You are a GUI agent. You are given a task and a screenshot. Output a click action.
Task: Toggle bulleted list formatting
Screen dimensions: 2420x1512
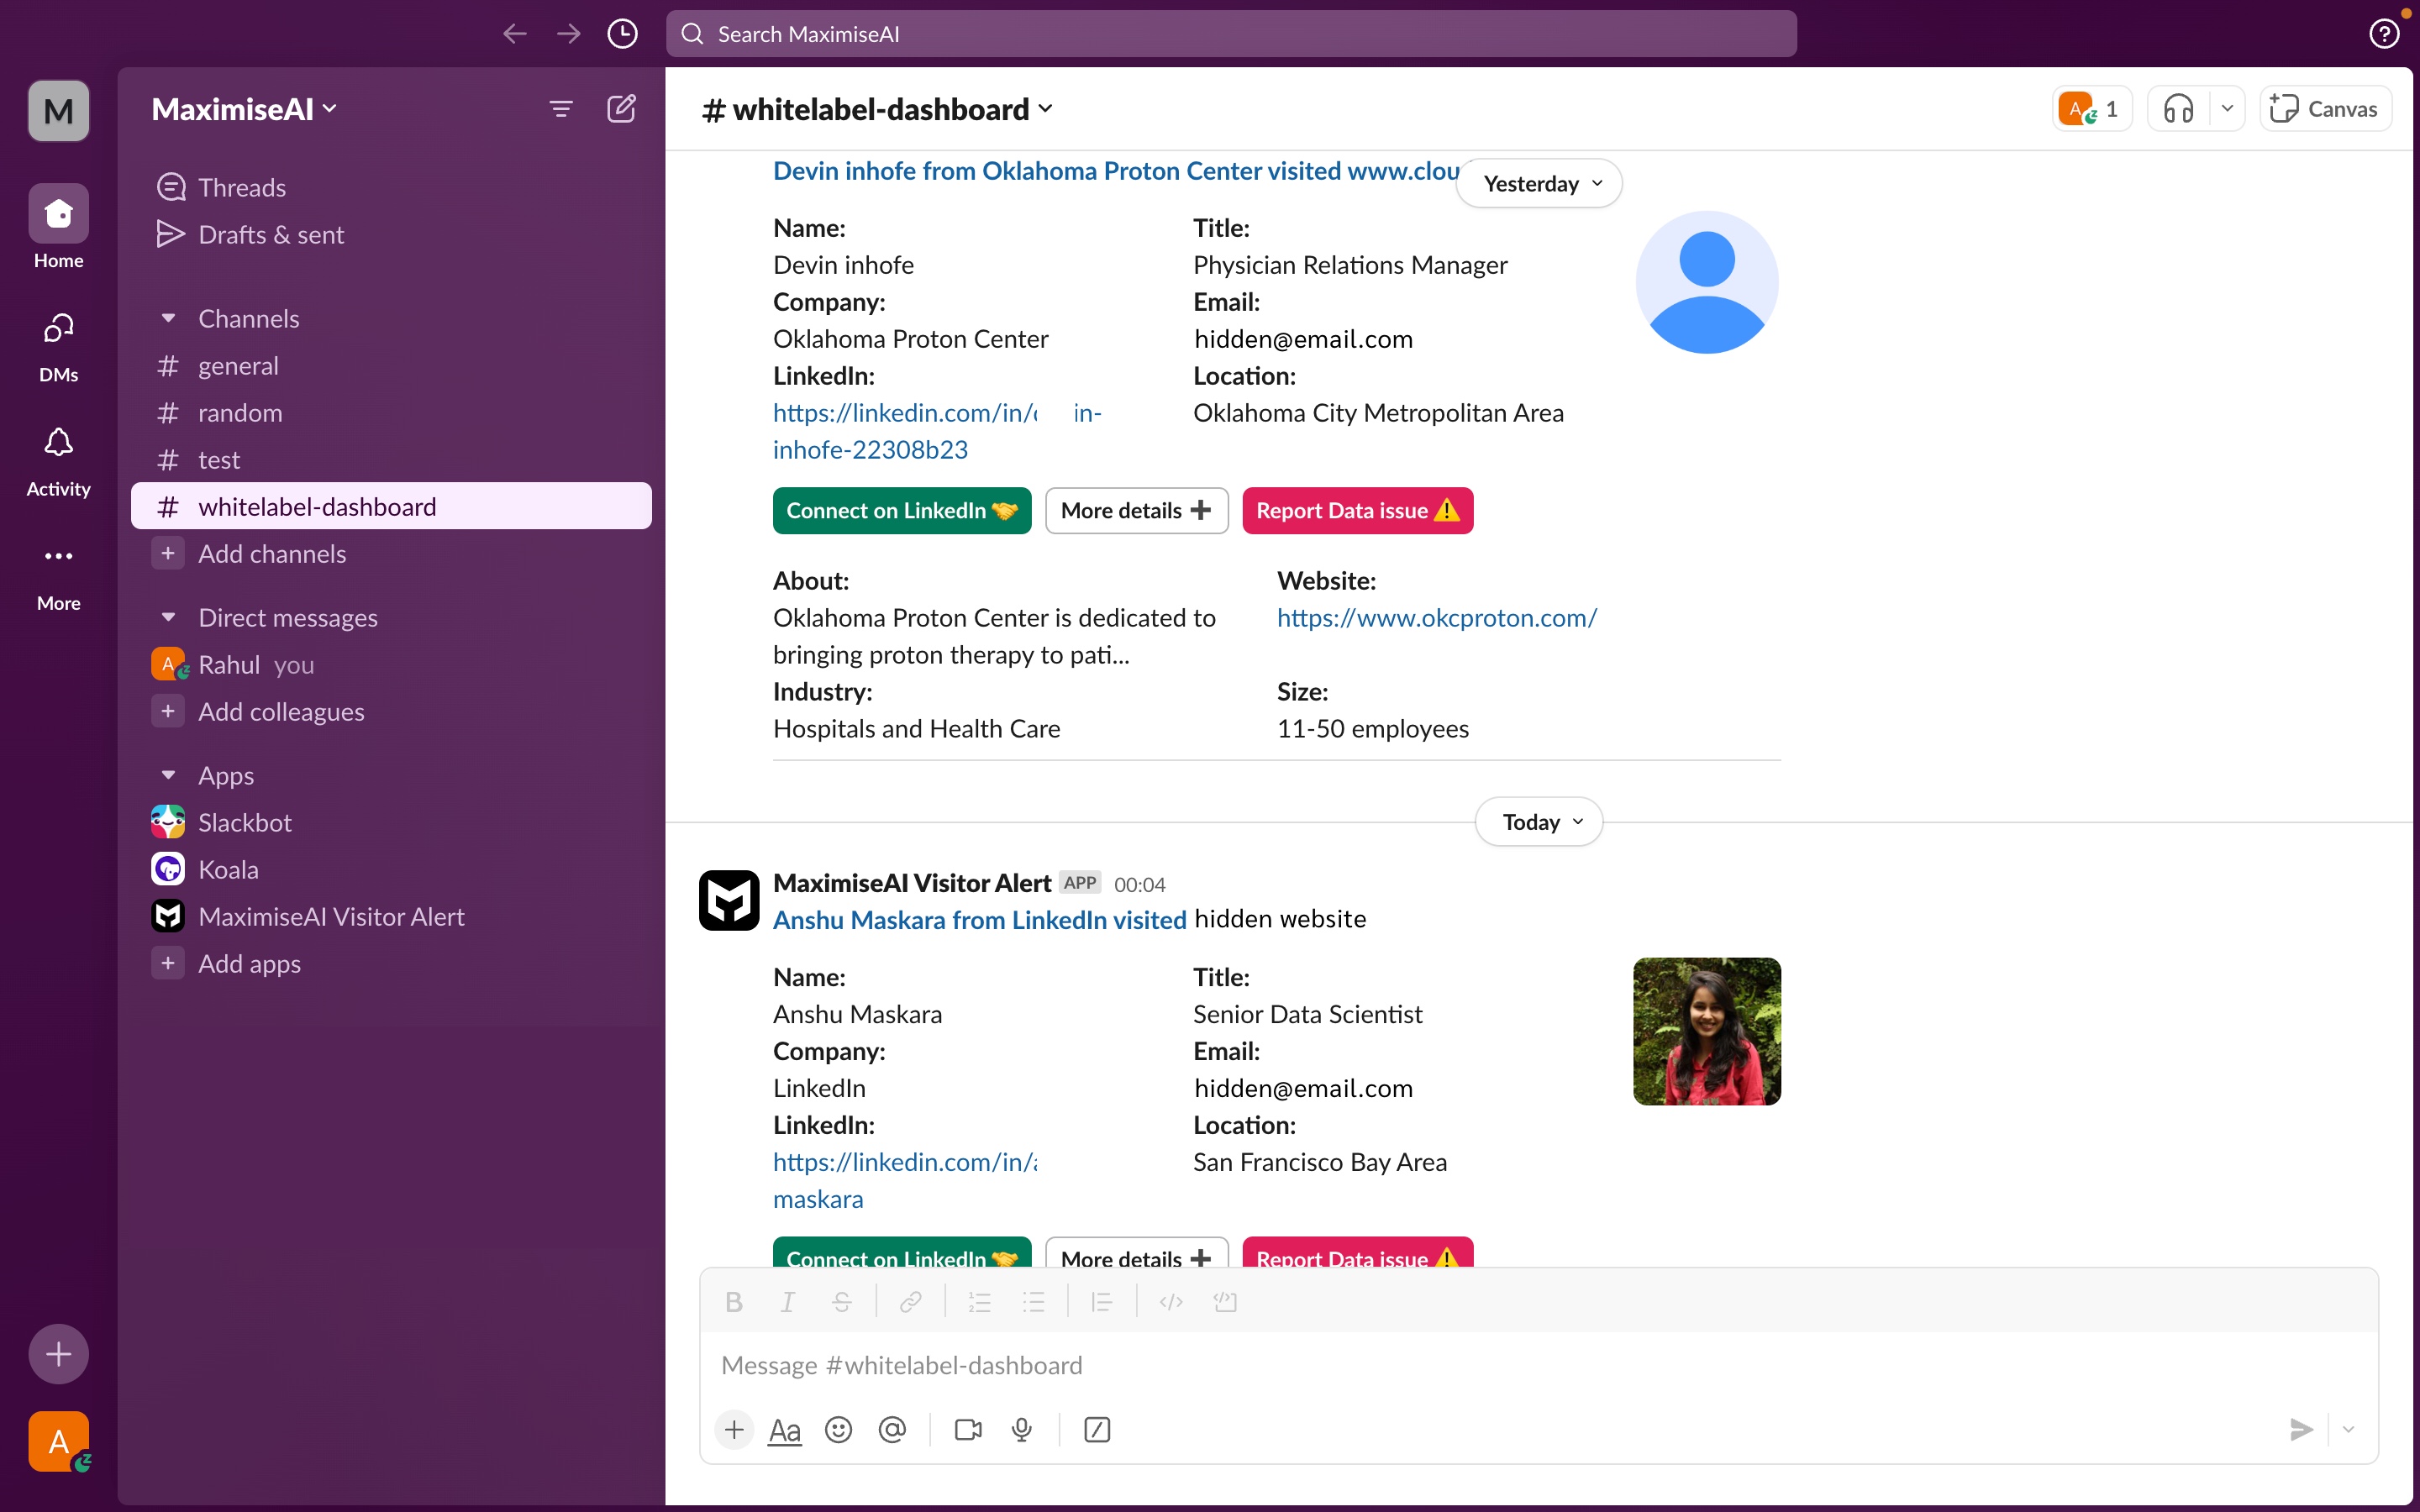(x=1033, y=1301)
